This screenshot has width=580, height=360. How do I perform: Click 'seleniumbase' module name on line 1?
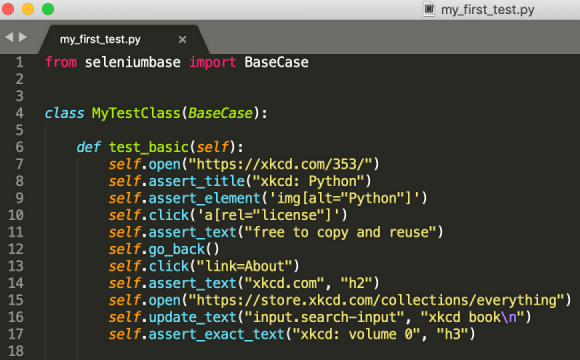click(133, 62)
